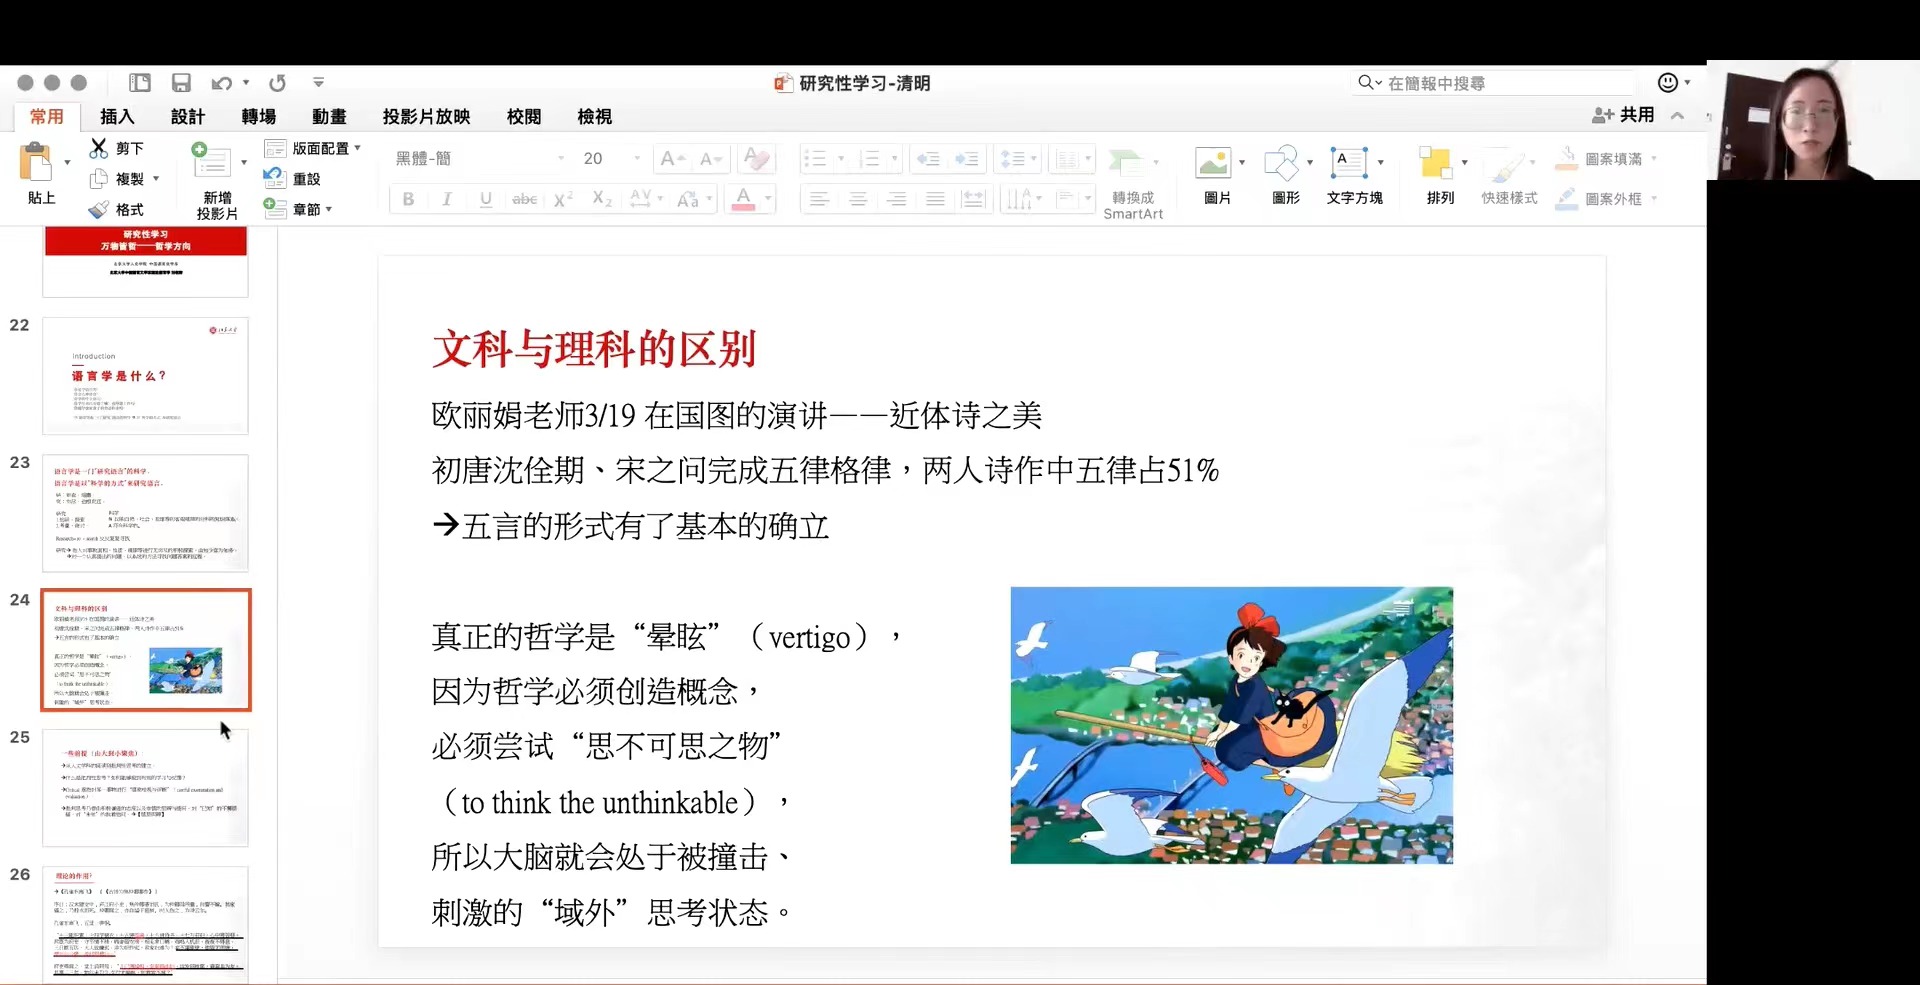The image size is (1920, 985).
Task: Click the Shapes (圖形) icon
Action: click(1281, 163)
